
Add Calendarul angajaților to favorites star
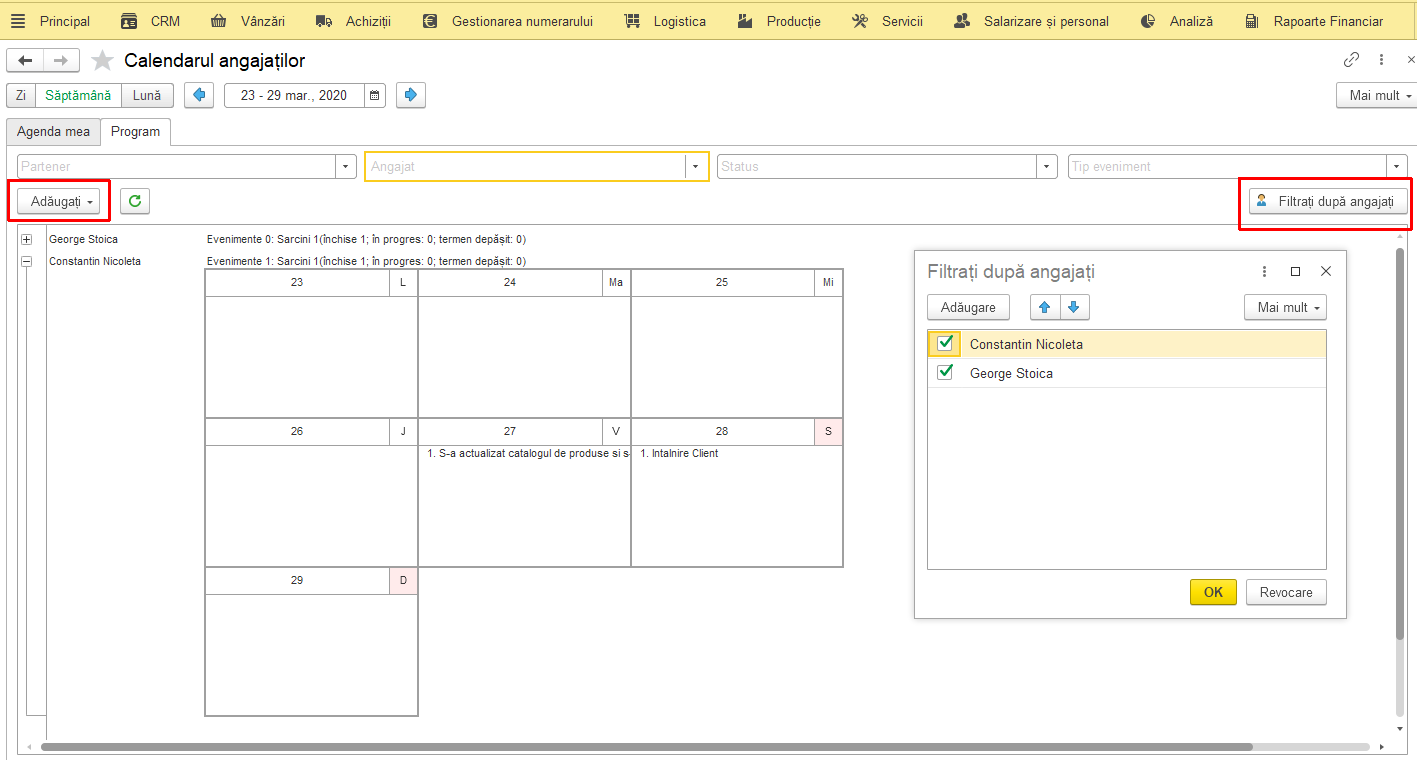click(102, 61)
